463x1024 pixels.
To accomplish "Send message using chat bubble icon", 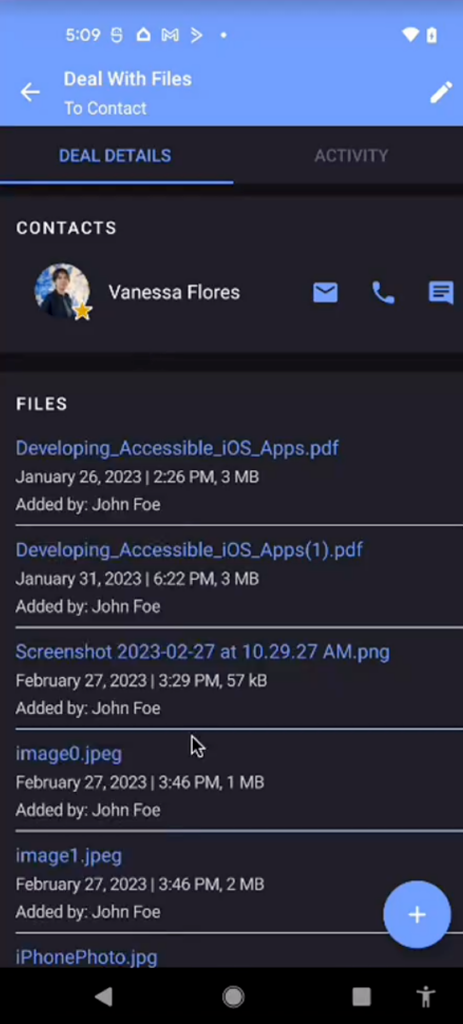I will coord(441,293).
